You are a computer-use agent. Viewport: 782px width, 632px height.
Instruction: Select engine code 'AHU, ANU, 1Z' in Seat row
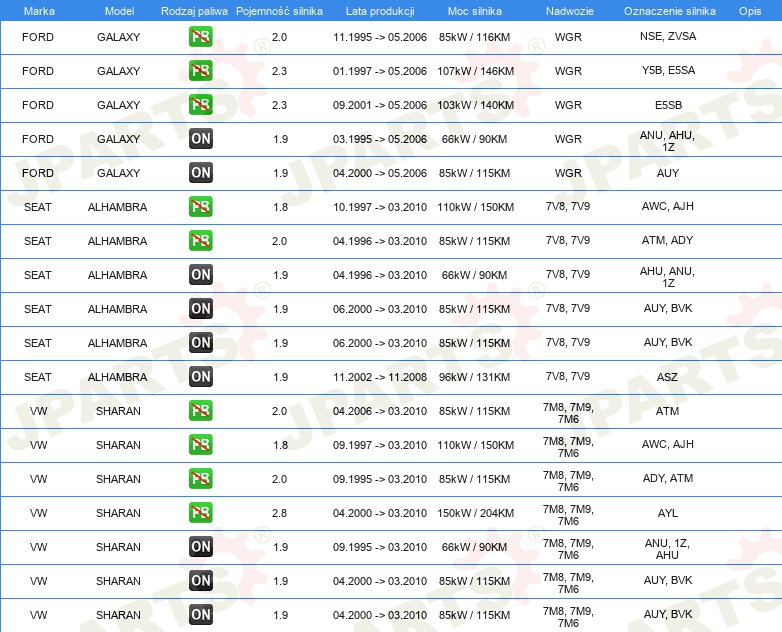668,277
